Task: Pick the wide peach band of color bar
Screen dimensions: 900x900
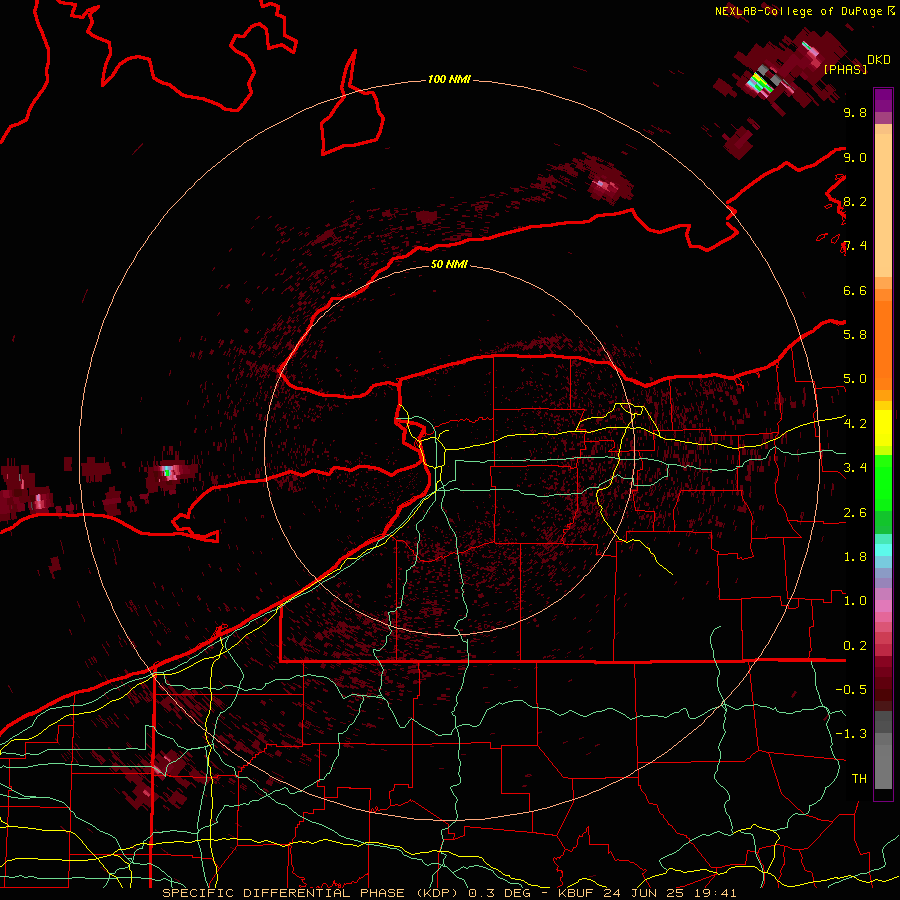Action: point(883,205)
